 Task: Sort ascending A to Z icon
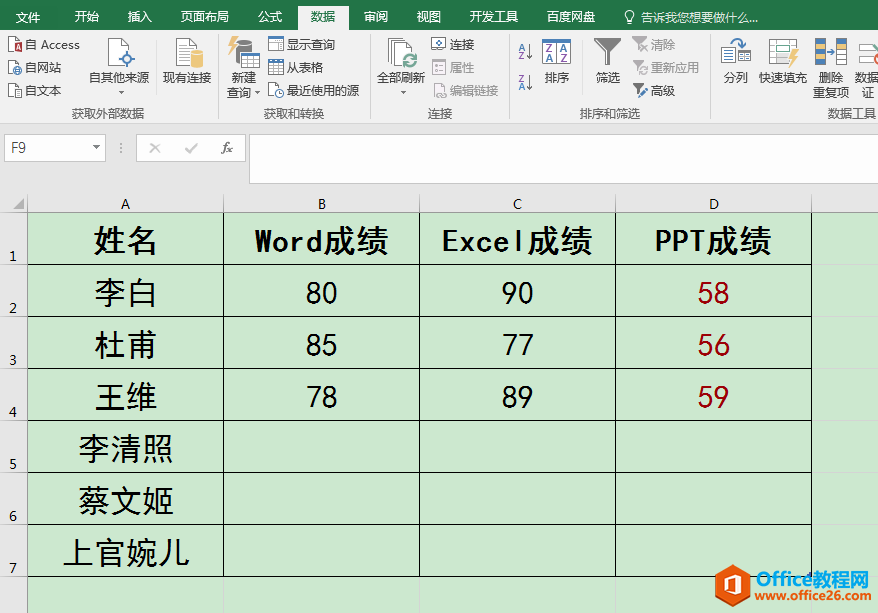[x=525, y=52]
